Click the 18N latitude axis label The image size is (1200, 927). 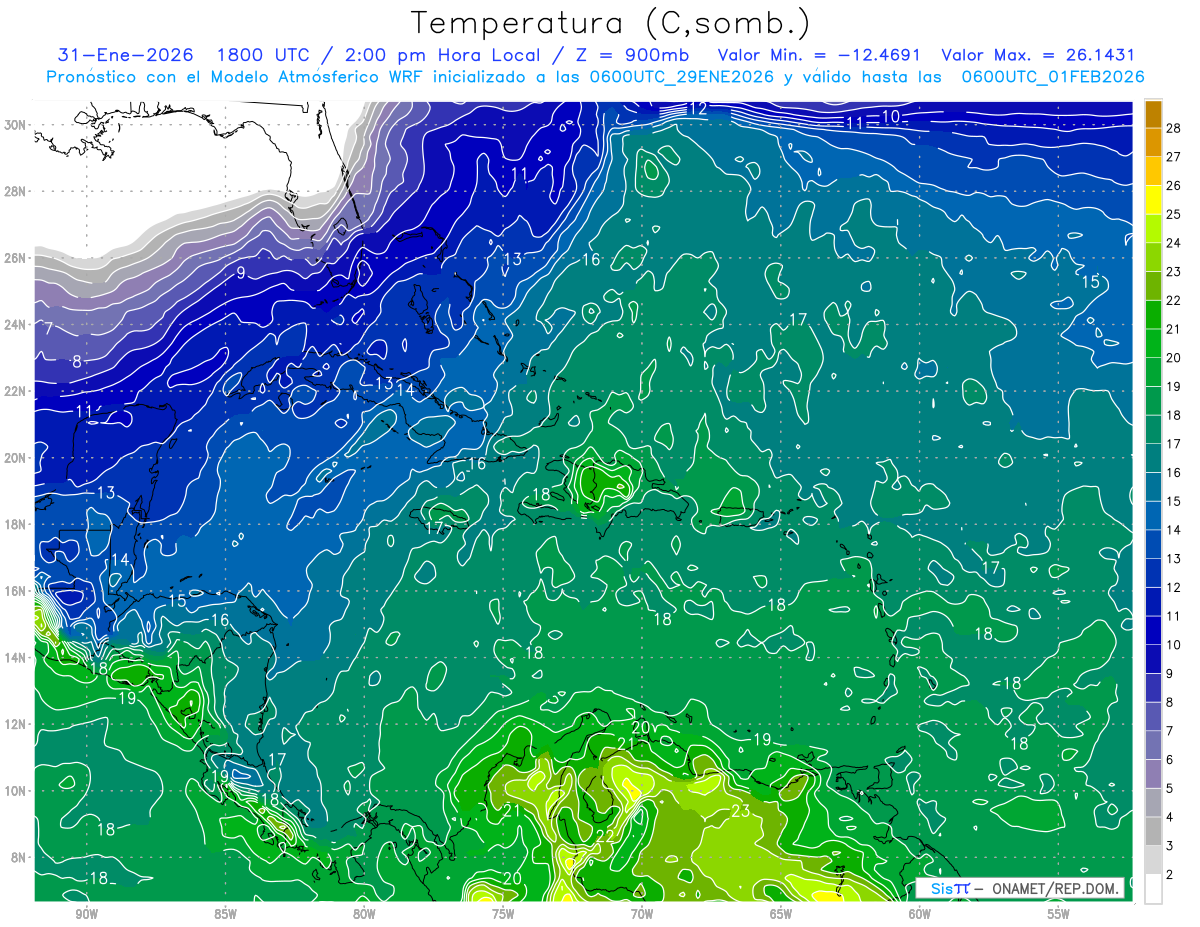(x=16, y=524)
